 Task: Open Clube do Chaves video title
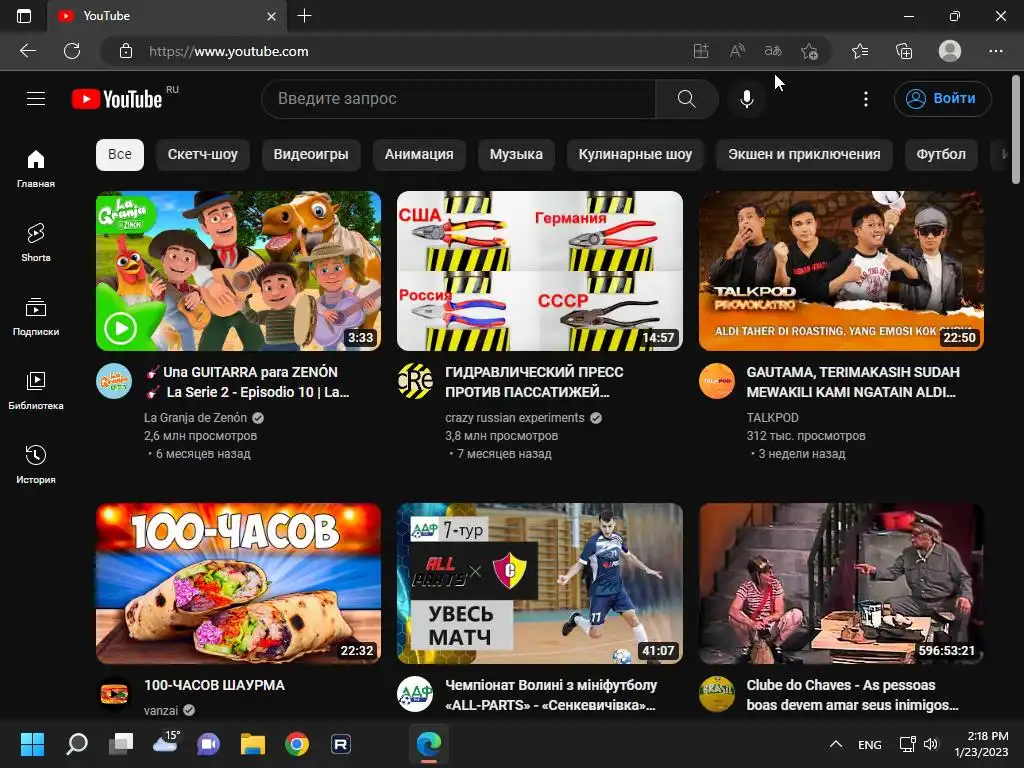(852, 695)
